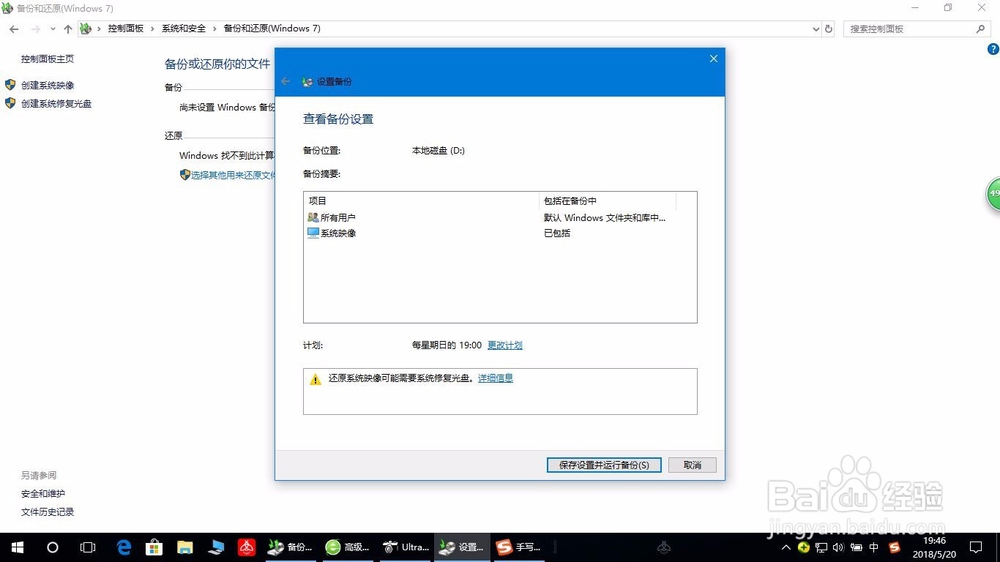
Task: Switch to the 设置... taskbar window
Action: point(462,547)
